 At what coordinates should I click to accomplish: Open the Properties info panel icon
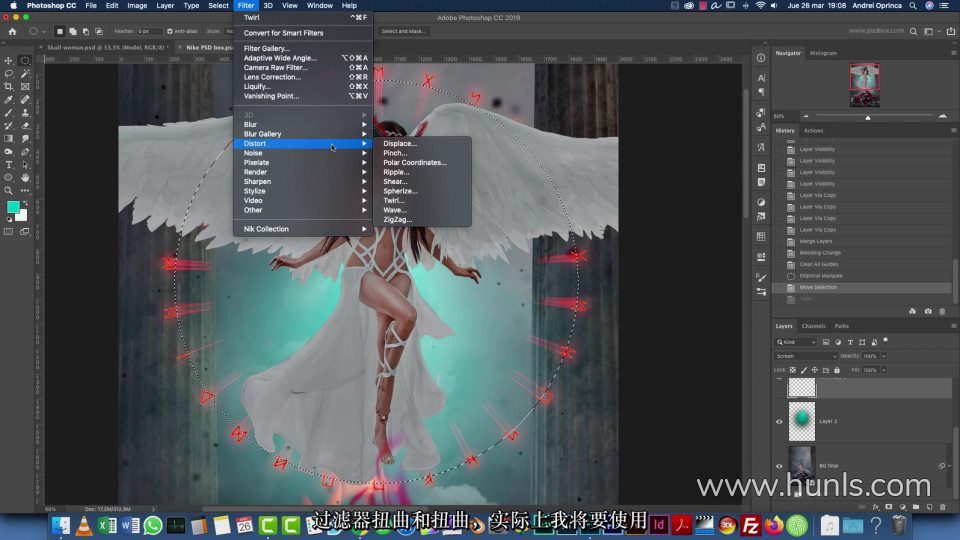click(761, 58)
